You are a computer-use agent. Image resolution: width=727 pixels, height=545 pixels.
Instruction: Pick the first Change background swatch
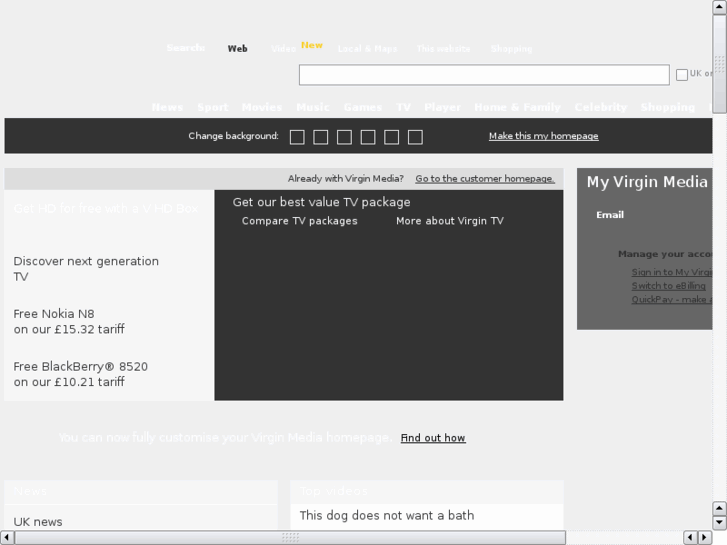297,137
